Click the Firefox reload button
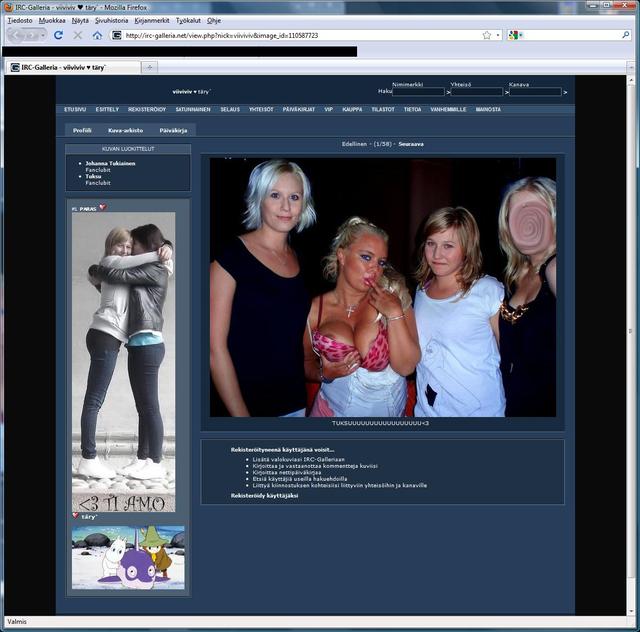640x632 pixels. [58, 36]
